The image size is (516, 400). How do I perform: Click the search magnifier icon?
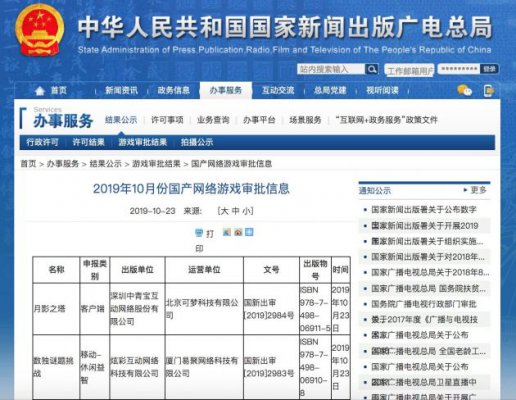point(371,69)
